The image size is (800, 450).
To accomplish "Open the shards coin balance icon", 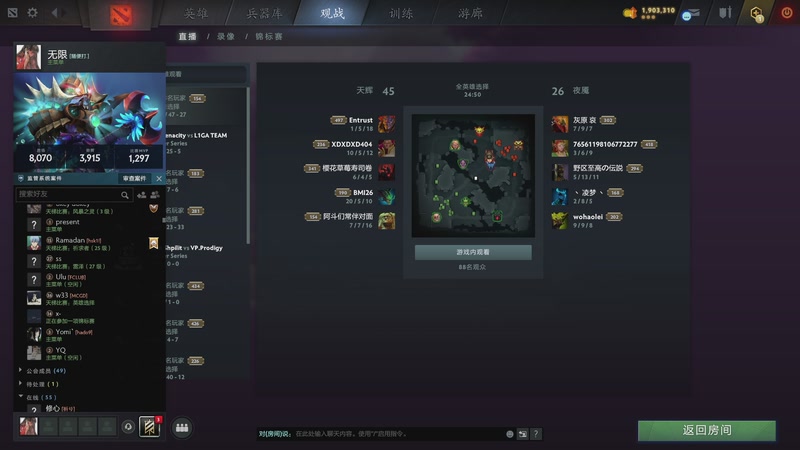I will pyautogui.click(x=630, y=13).
